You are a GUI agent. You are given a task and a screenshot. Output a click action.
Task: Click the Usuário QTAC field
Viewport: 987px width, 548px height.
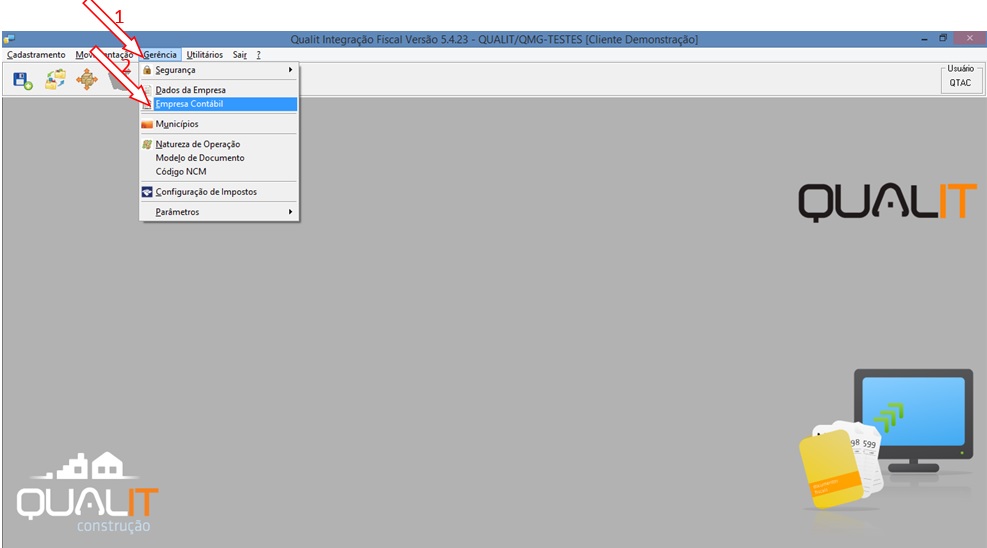(x=961, y=82)
